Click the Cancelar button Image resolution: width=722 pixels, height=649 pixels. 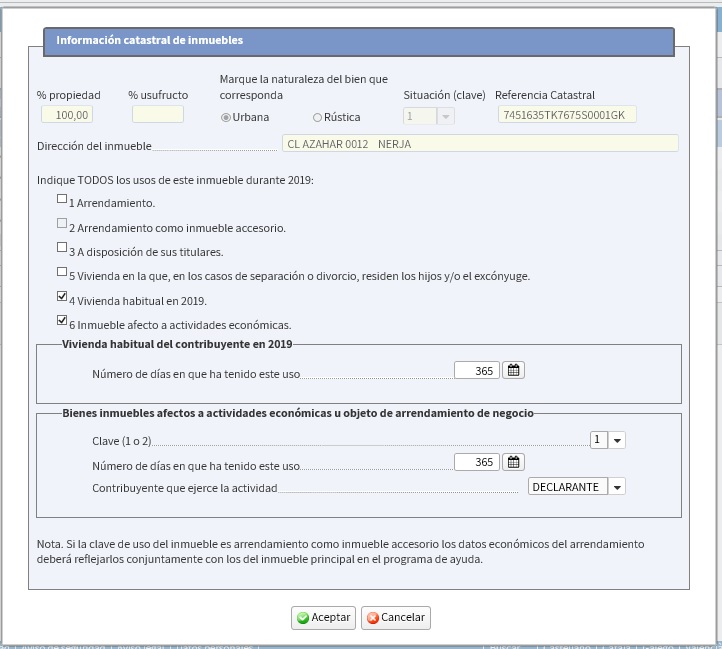396,618
